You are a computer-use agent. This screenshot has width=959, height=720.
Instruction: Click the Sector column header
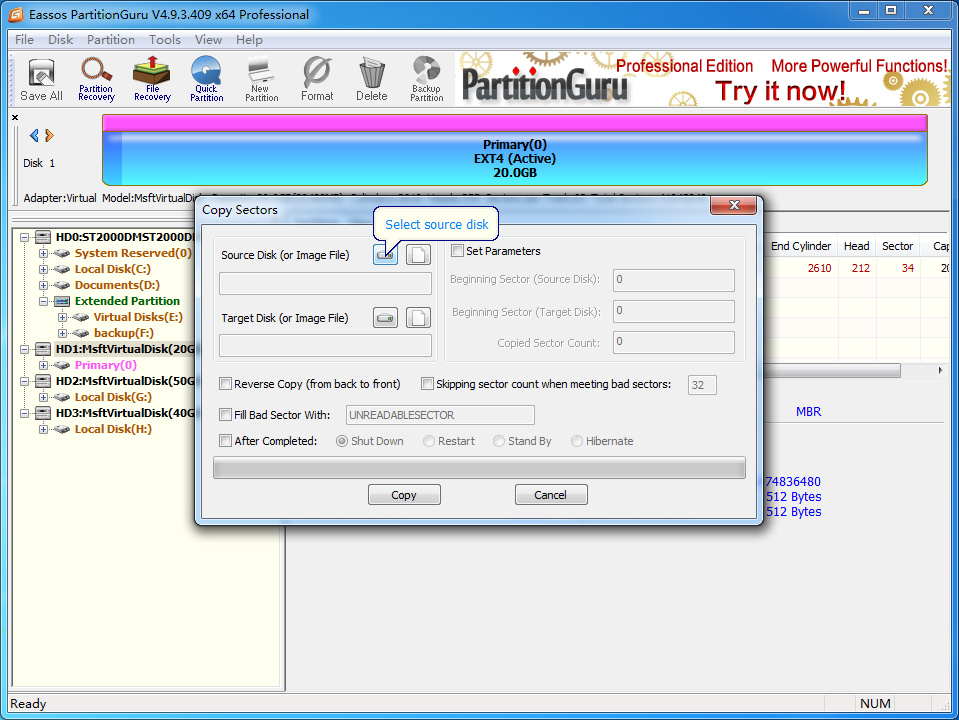[x=897, y=246]
